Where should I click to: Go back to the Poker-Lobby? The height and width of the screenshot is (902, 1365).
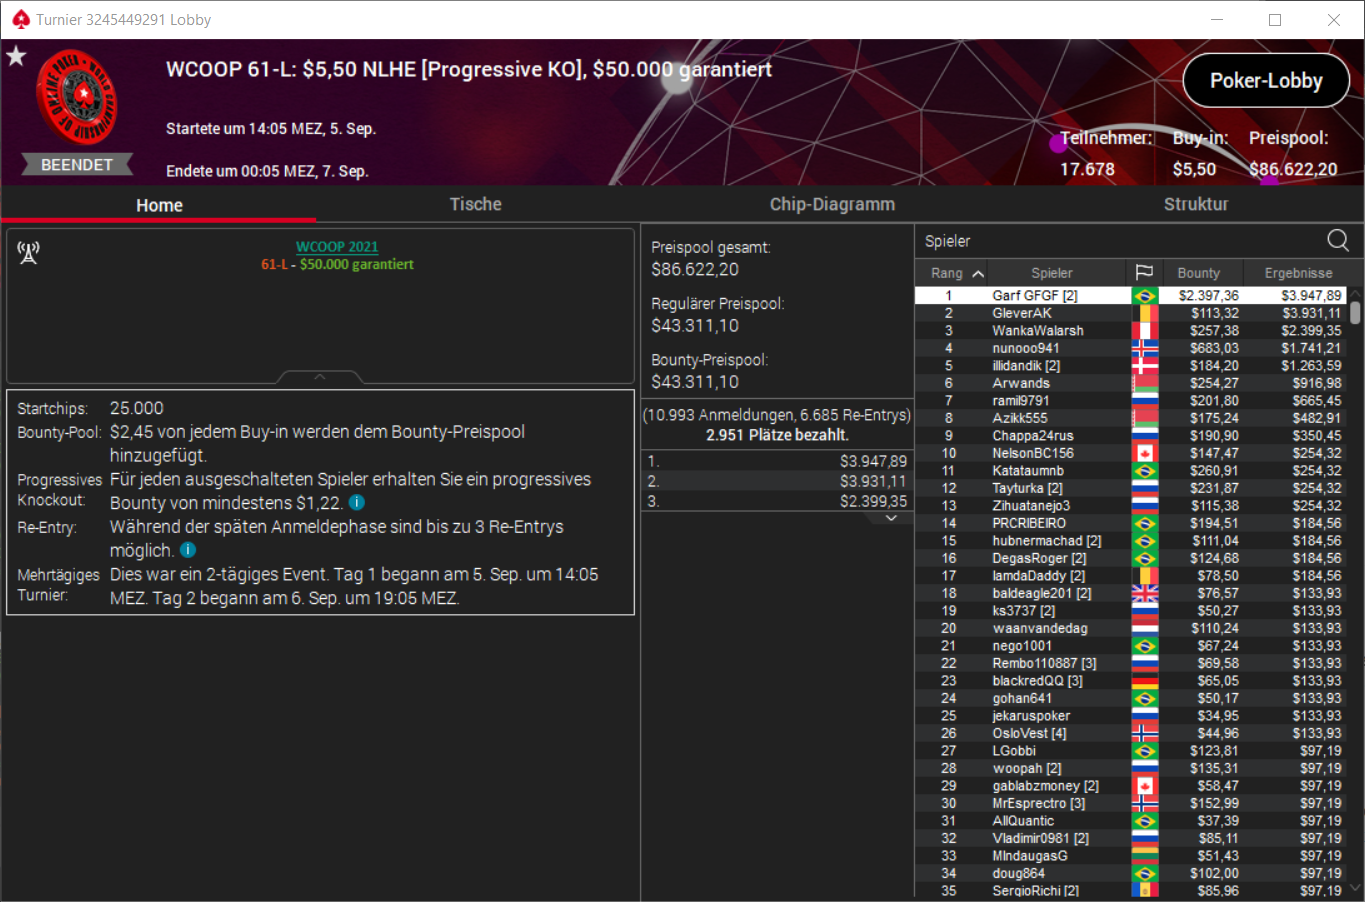click(x=1266, y=81)
